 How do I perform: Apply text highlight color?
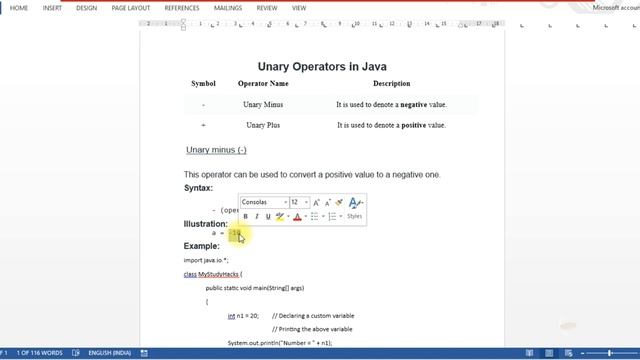[x=280, y=216]
